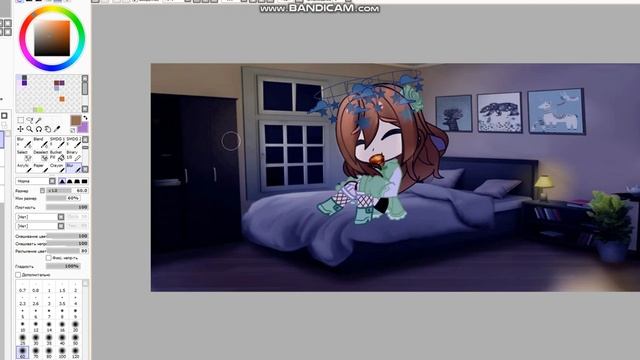Viewport: 640px width, 360px height.
Task: Select the flat hard brush edge shape
Action: click(x=85, y=181)
